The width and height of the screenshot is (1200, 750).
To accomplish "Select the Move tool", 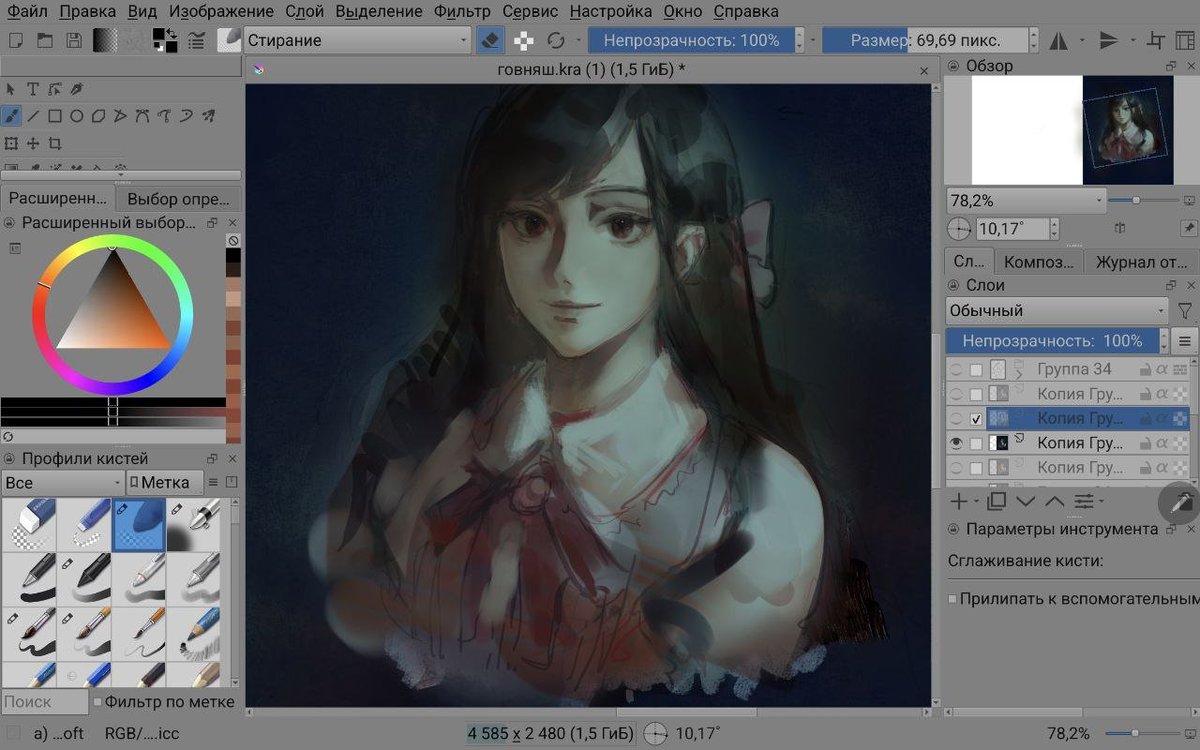I will pyautogui.click(x=33, y=143).
